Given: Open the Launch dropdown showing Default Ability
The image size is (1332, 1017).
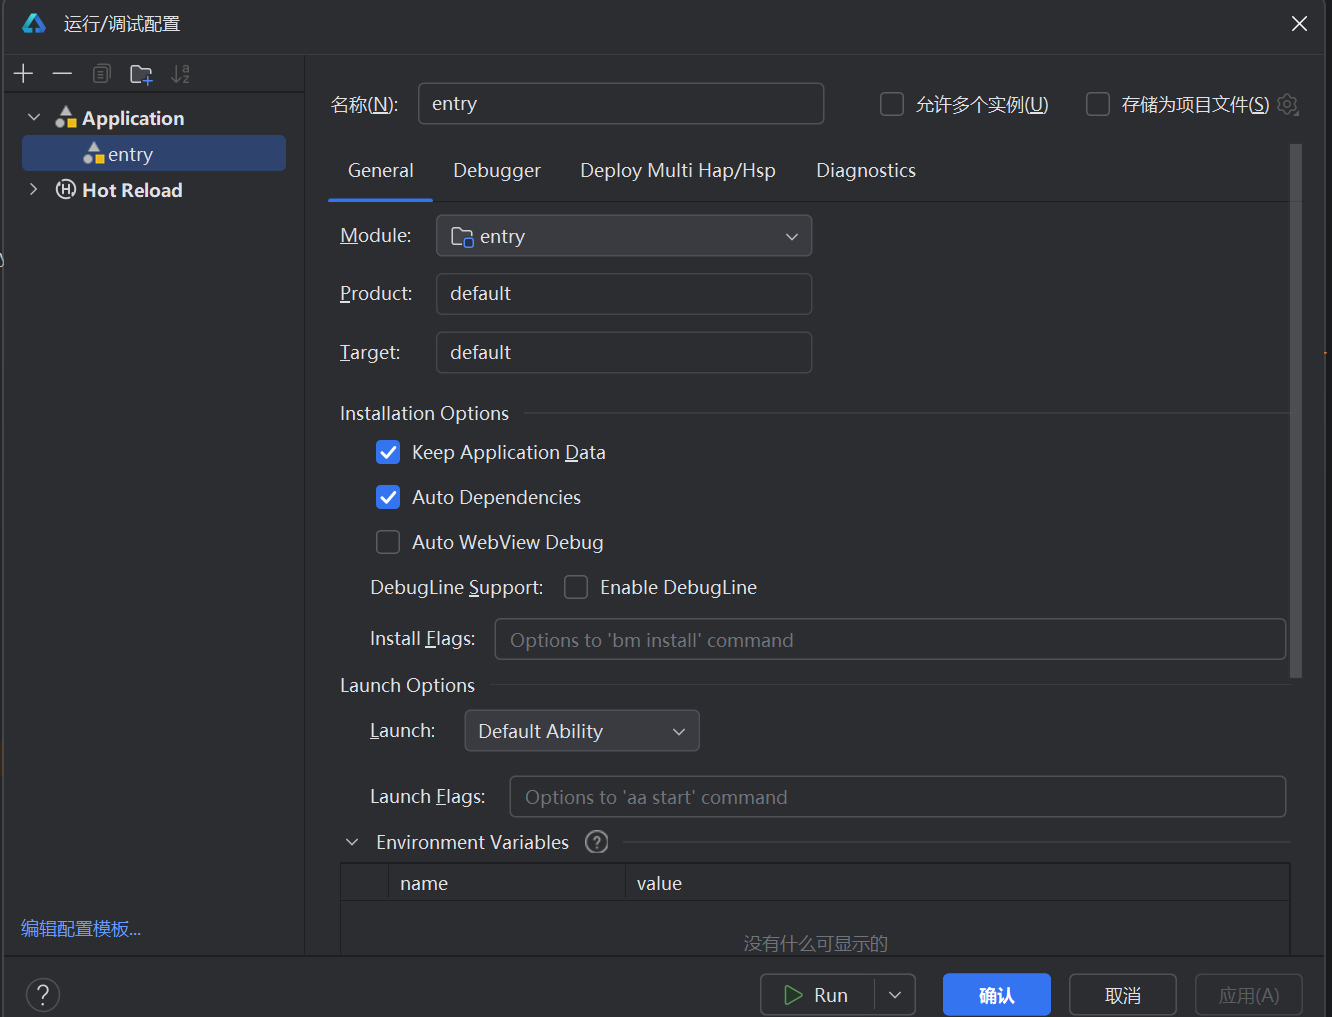Looking at the screenshot, I should click(x=582, y=731).
